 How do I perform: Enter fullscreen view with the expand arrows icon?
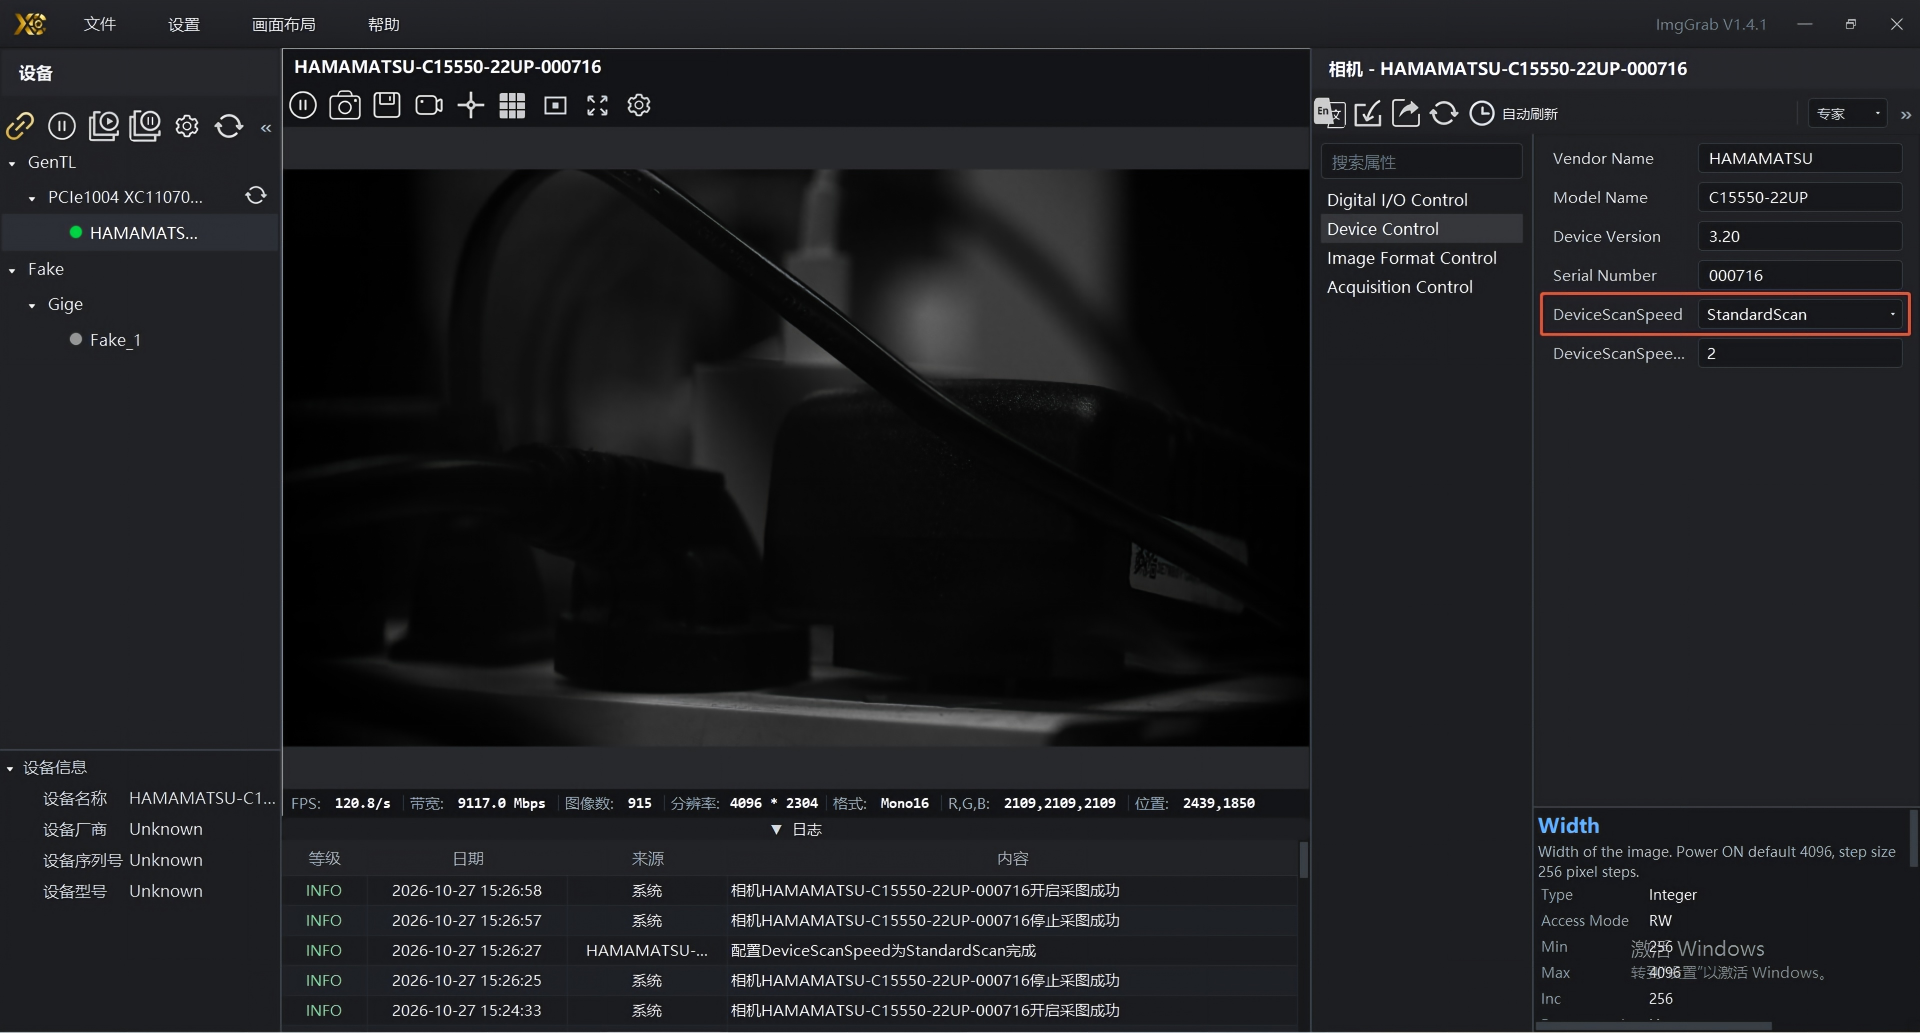click(x=597, y=105)
